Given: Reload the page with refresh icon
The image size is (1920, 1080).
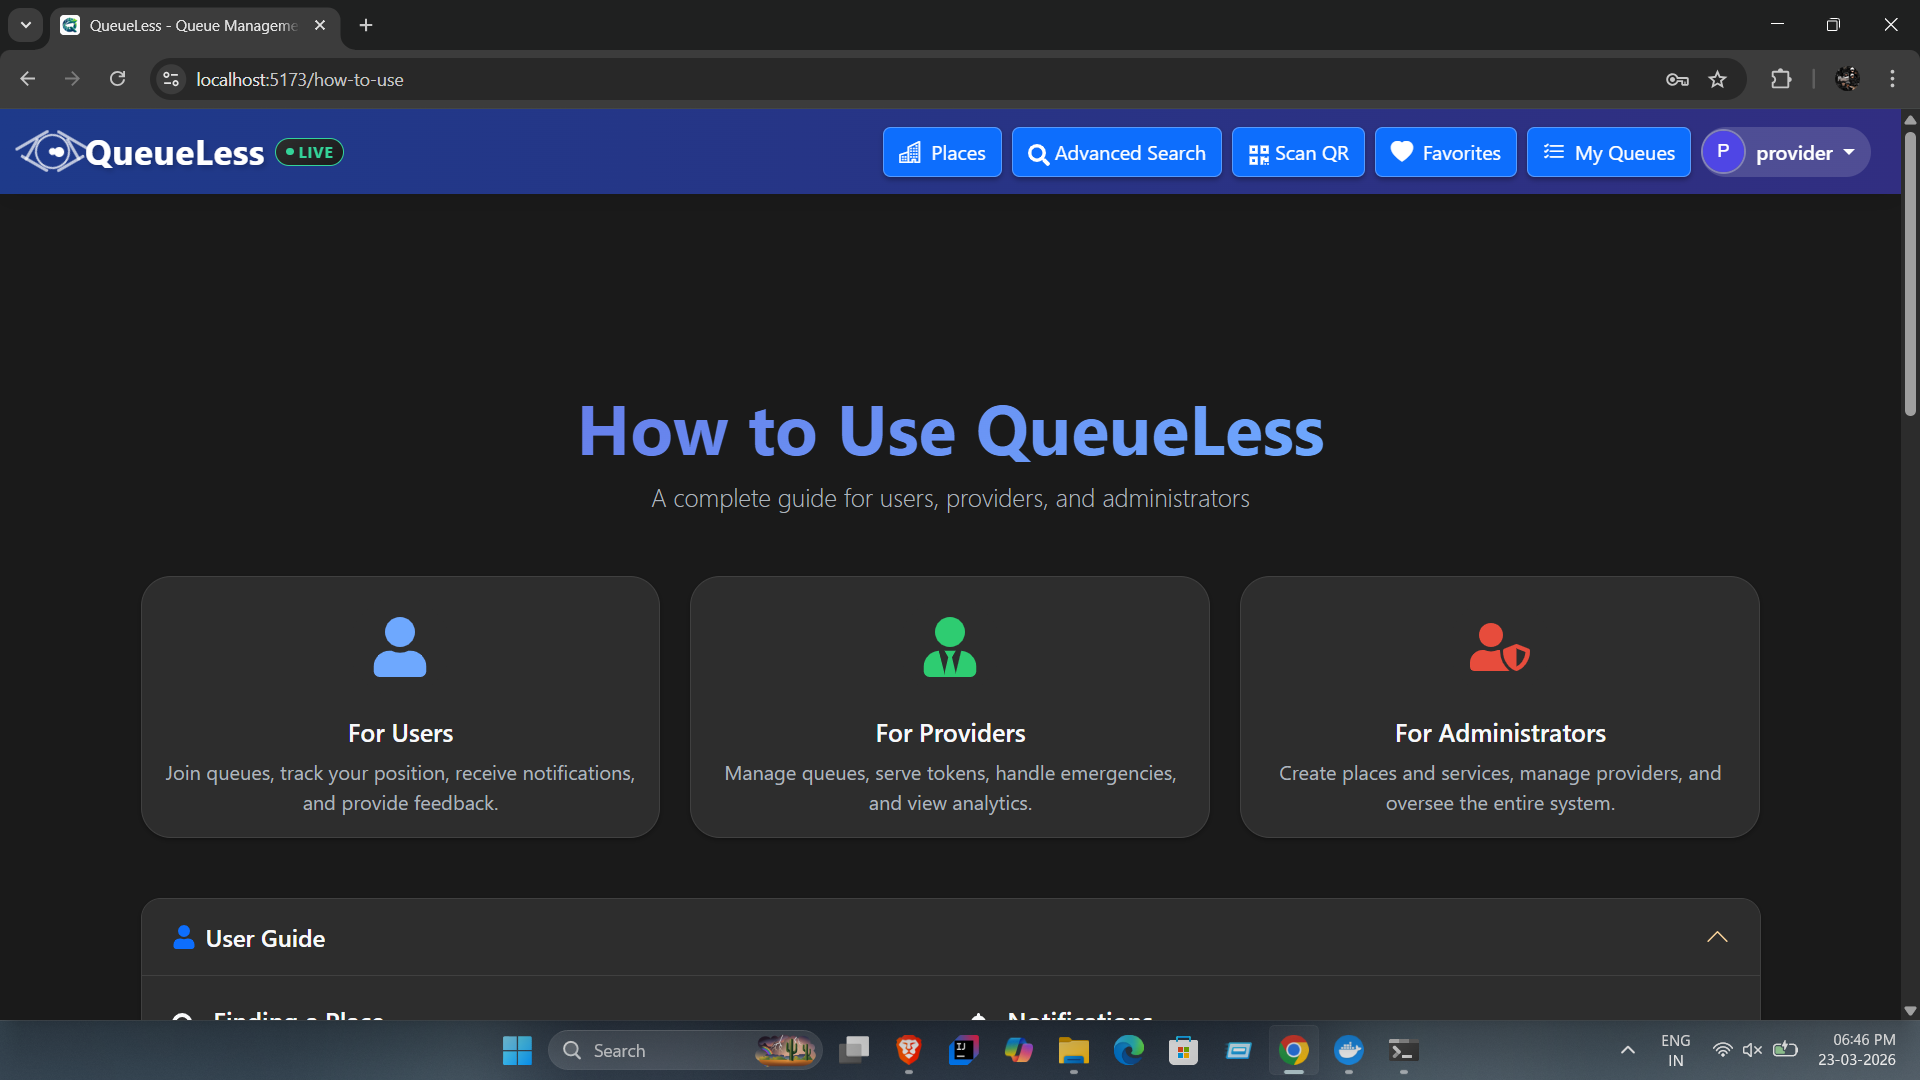Looking at the screenshot, I should click(117, 79).
